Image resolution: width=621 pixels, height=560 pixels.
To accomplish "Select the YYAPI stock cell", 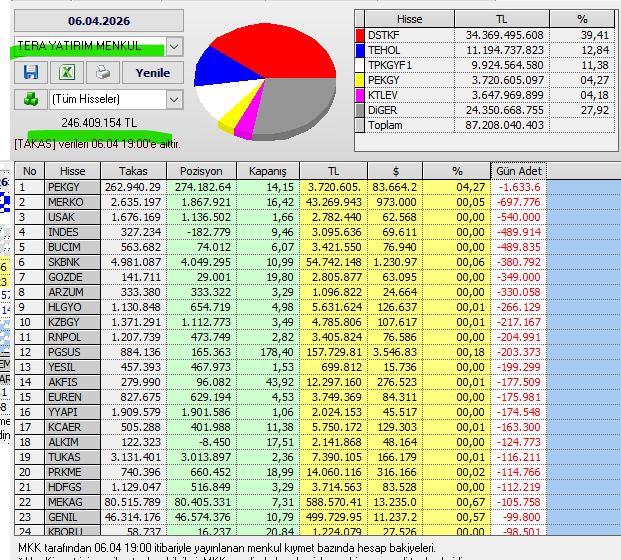I will pos(72,413).
